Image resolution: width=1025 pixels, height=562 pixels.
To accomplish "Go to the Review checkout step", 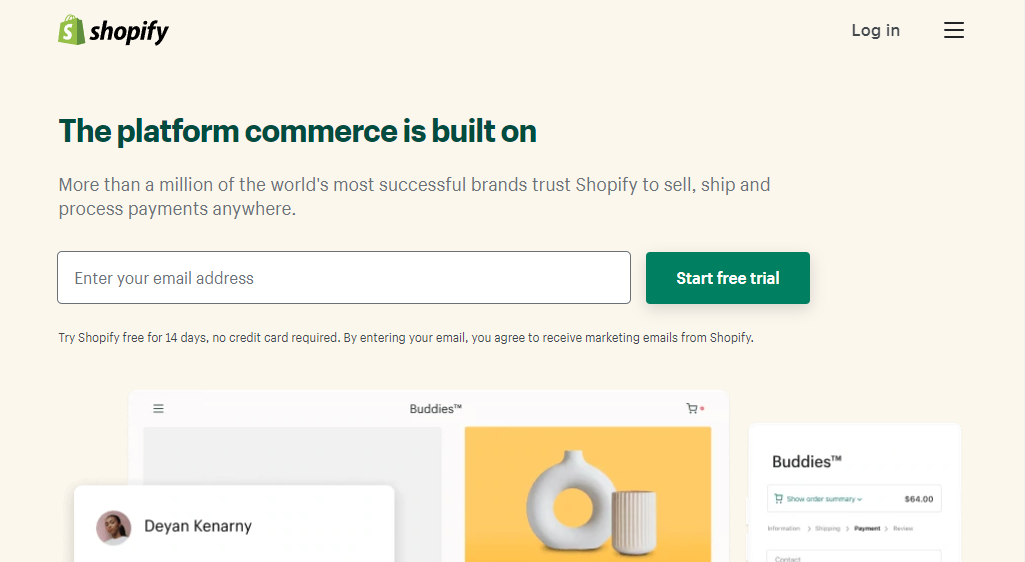I will click(x=903, y=528).
